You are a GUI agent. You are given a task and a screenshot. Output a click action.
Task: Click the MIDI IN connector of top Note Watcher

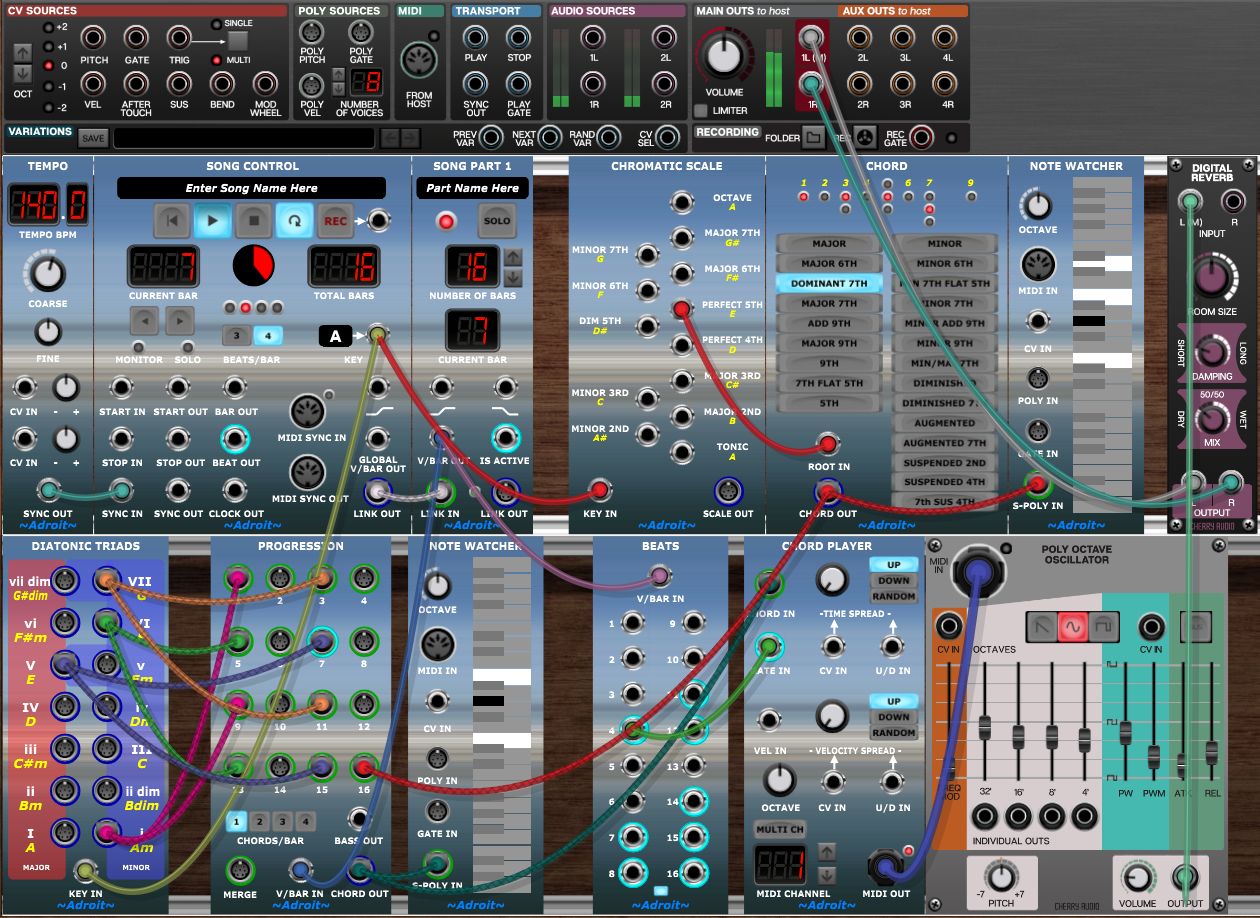click(x=1038, y=265)
